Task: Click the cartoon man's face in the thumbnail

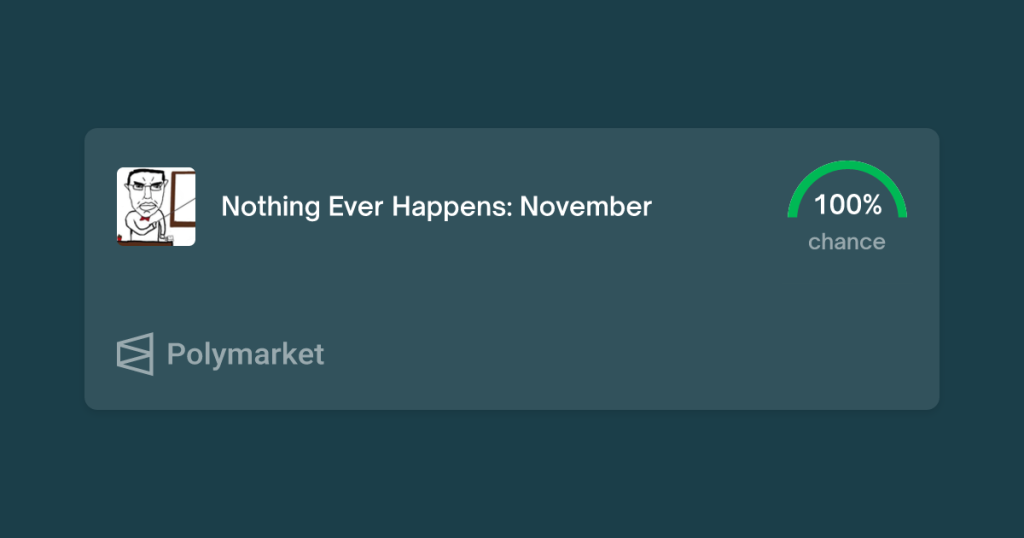Action: tap(146, 190)
